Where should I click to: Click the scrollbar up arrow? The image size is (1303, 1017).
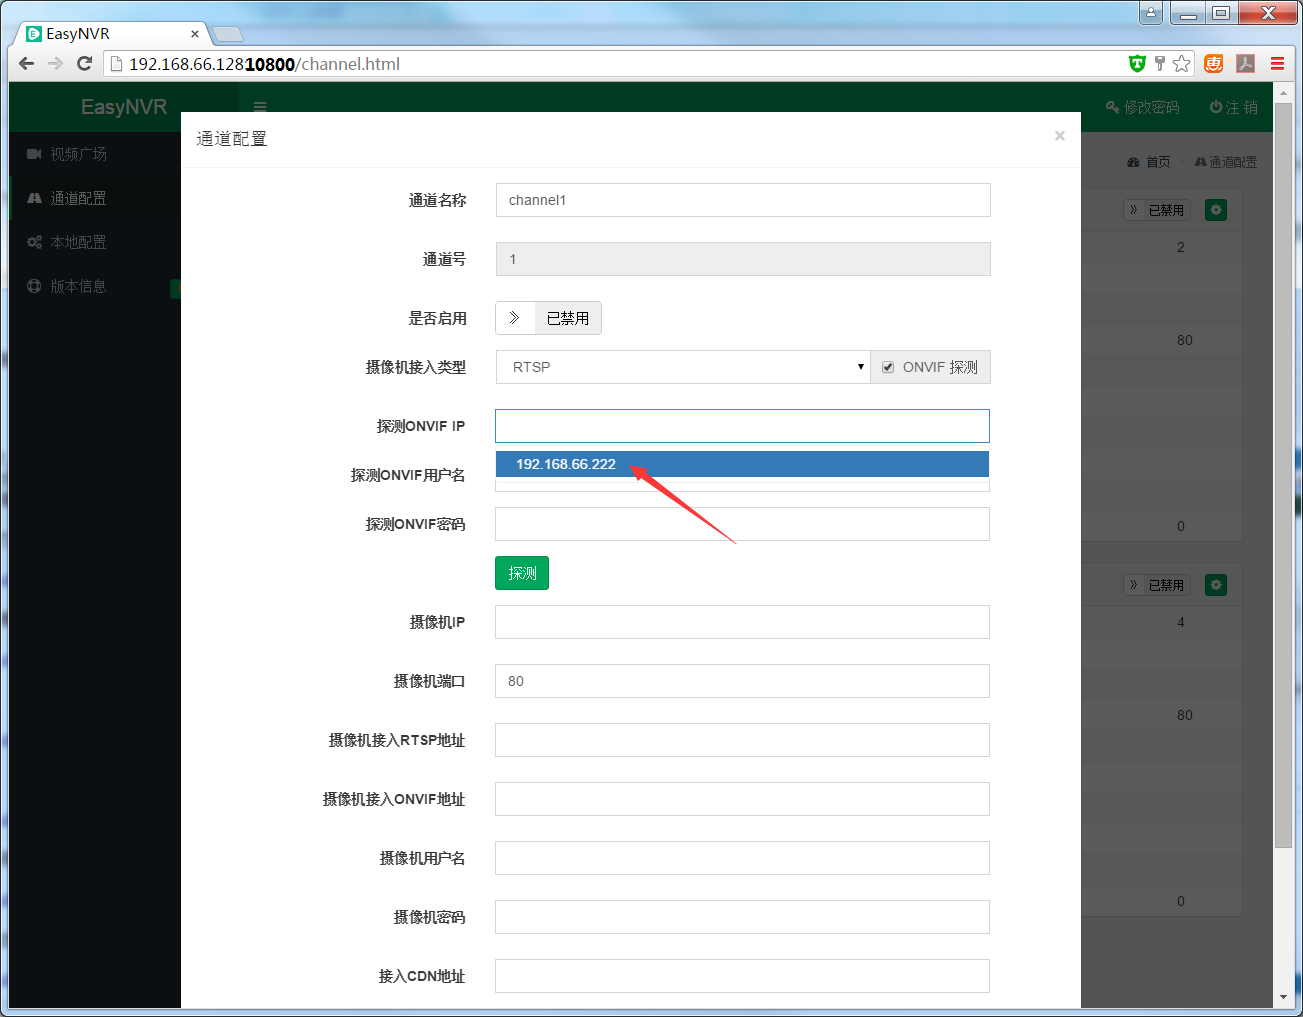click(1283, 91)
